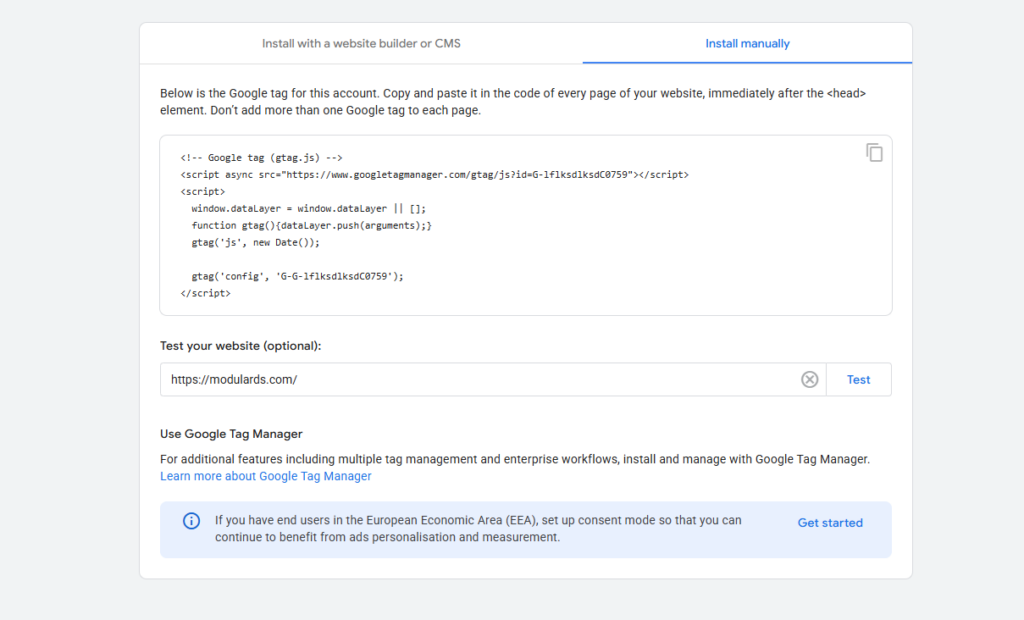
Task: Select the Install manually tab
Action: pos(747,44)
